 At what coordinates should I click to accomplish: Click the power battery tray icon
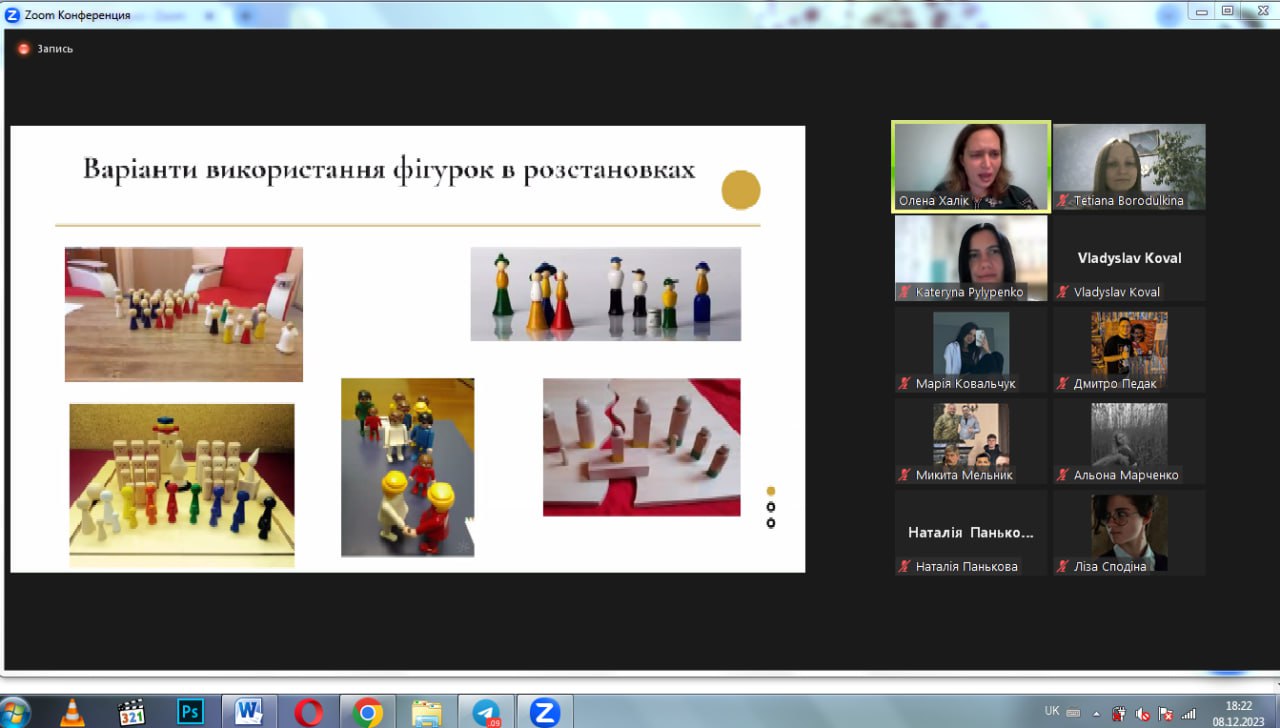tap(1119, 713)
